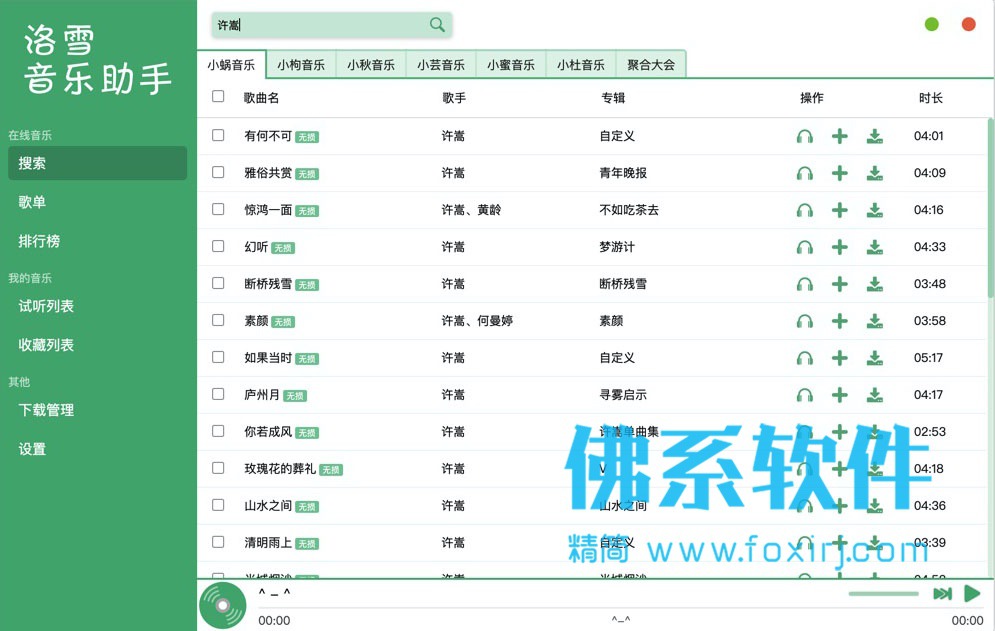The height and width of the screenshot is (631, 995).
Task: Listen to 庐州月 with headphone icon
Action: 805,395
